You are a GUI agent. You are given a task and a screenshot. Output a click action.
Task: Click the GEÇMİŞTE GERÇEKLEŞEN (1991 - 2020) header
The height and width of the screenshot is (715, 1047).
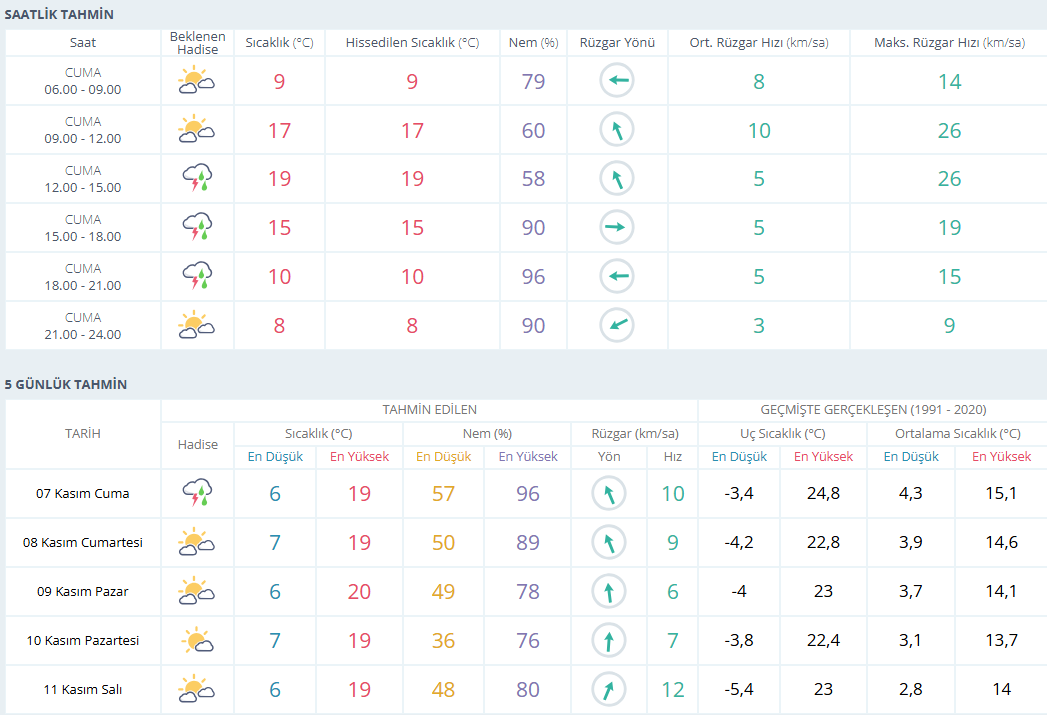coord(873,410)
